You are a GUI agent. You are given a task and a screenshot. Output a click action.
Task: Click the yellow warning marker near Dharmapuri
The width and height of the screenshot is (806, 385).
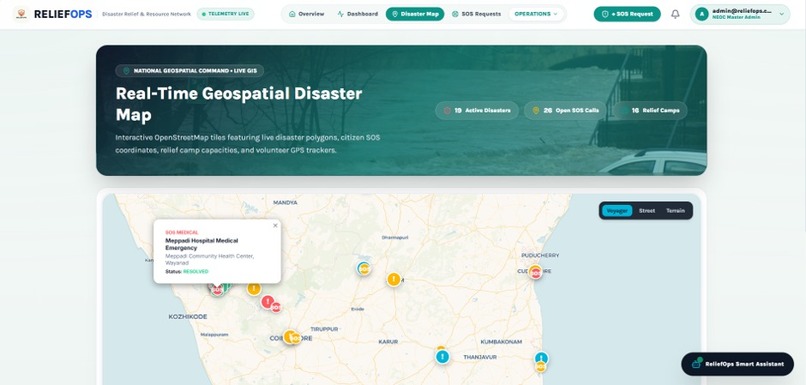[394, 280]
